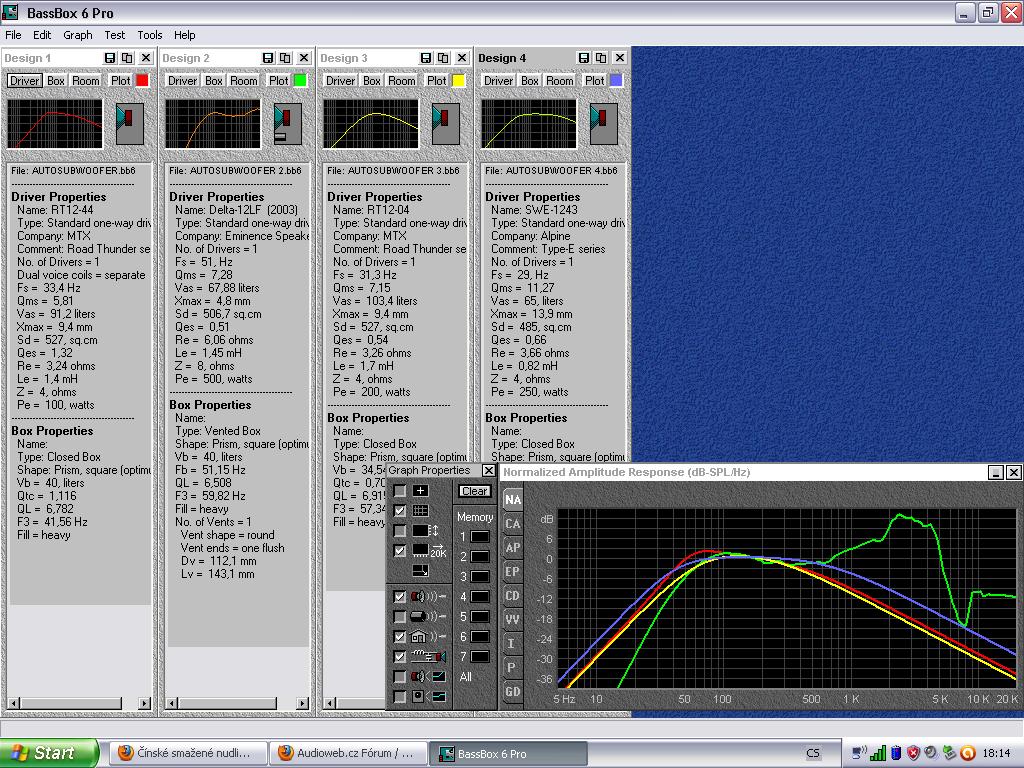Click the Driver button in Design 4

tap(498, 80)
